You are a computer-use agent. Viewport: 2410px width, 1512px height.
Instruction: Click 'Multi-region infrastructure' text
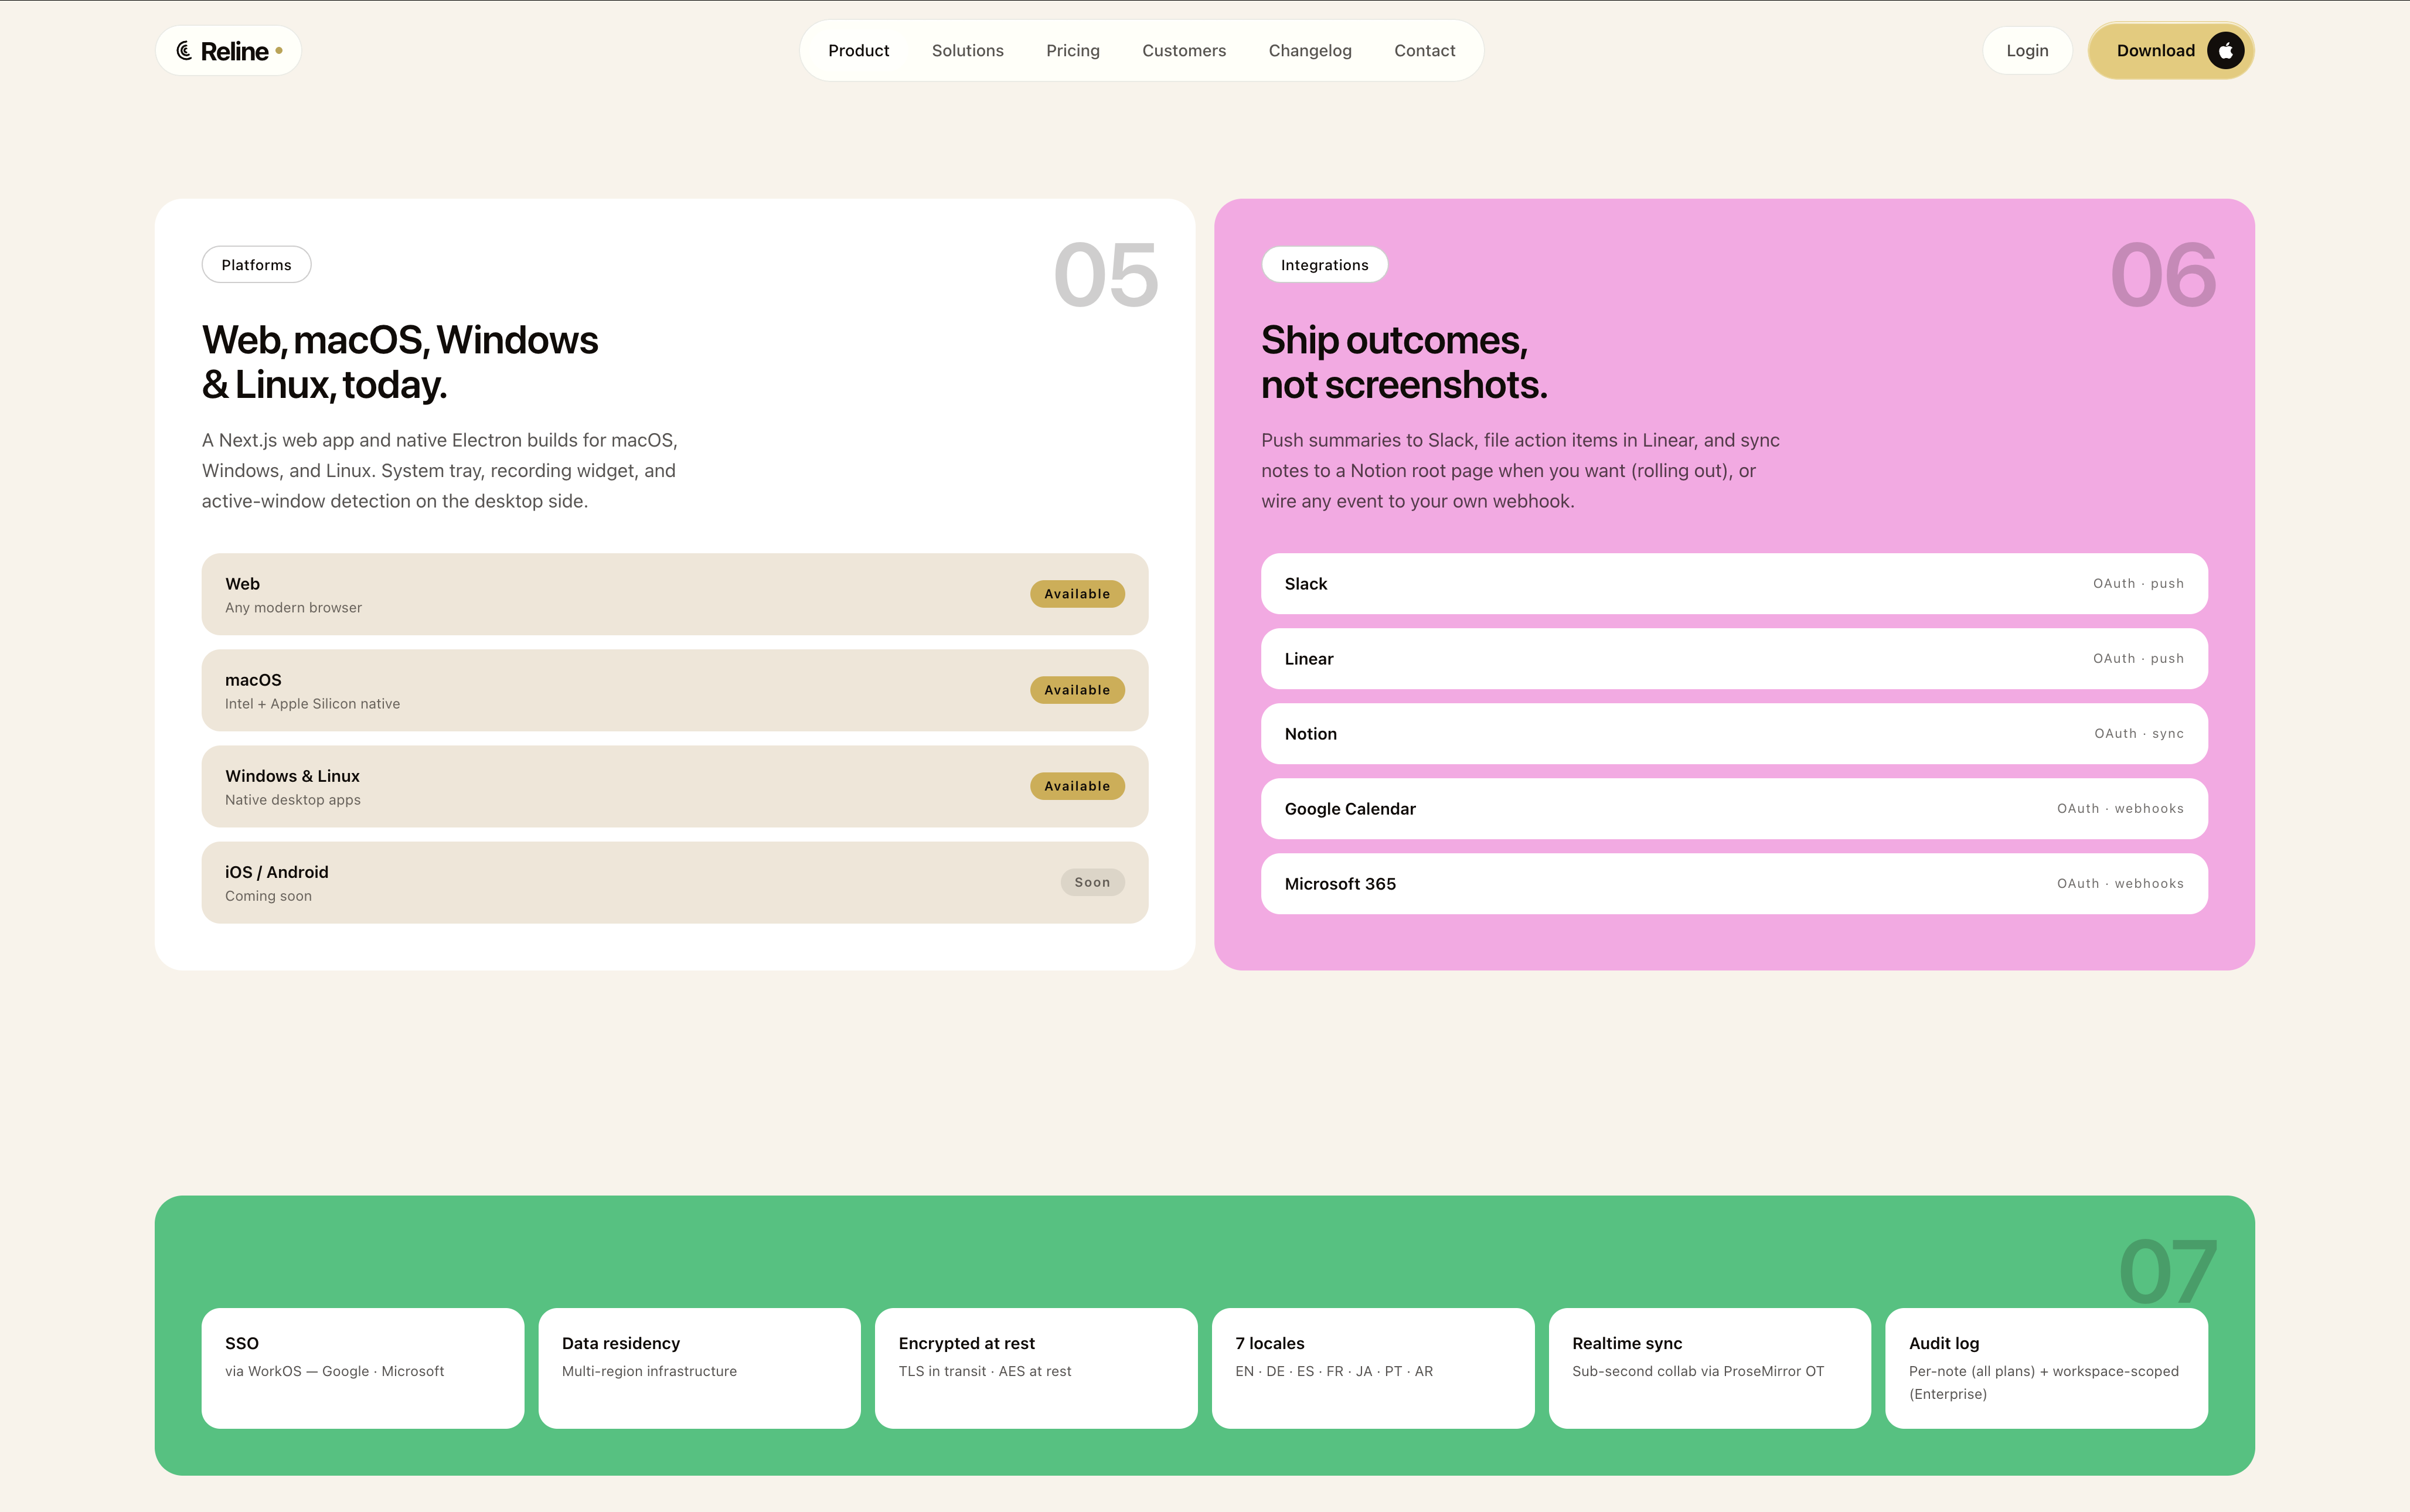tap(649, 1371)
